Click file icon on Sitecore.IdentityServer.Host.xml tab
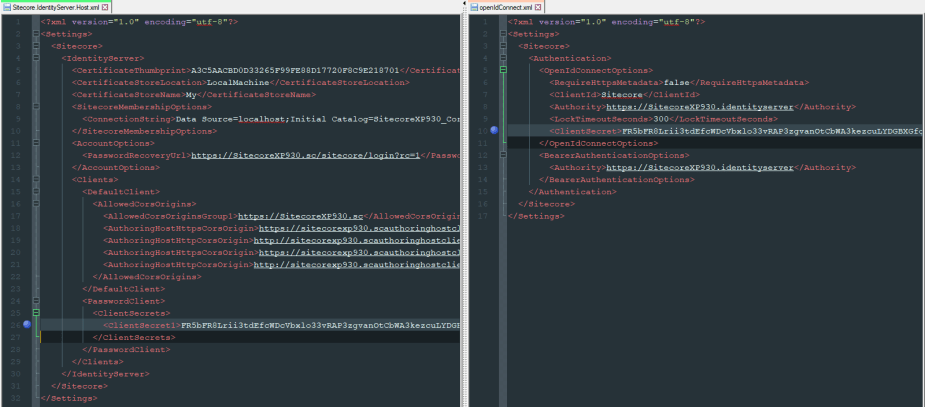This screenshot has height=407, width=925. [x=5, y=7]
